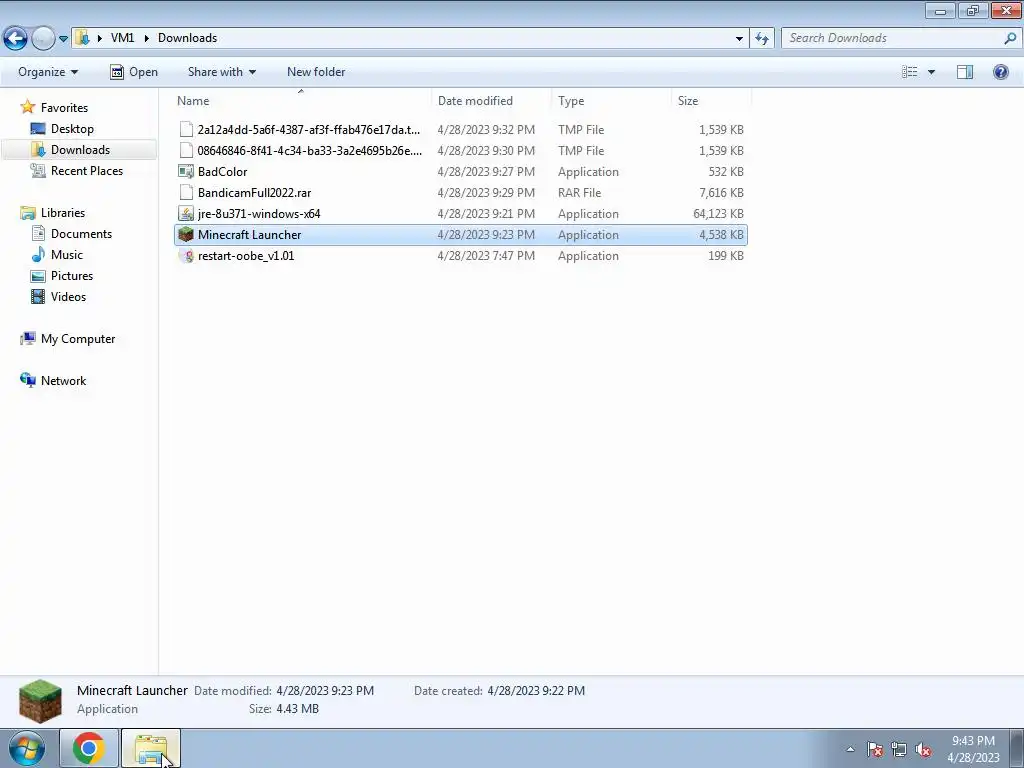Select the 2a12a4dd-5a6f-4387 TMP file

(309, 130)
